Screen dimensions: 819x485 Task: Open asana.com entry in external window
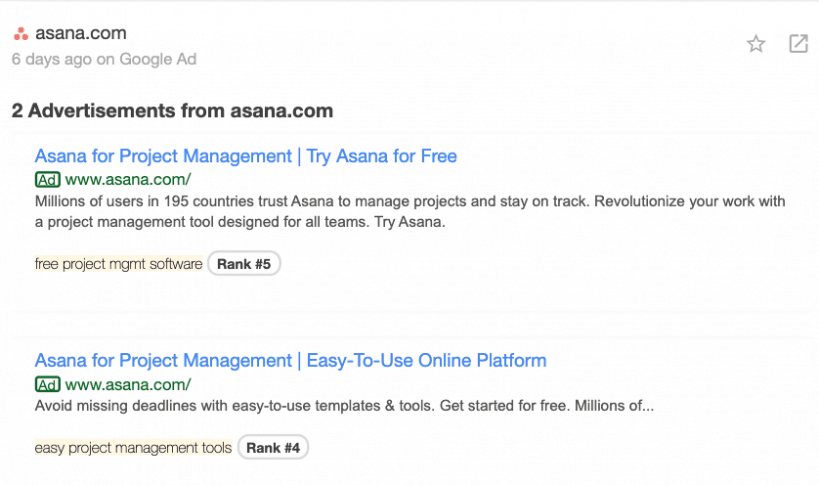(798, 44)
